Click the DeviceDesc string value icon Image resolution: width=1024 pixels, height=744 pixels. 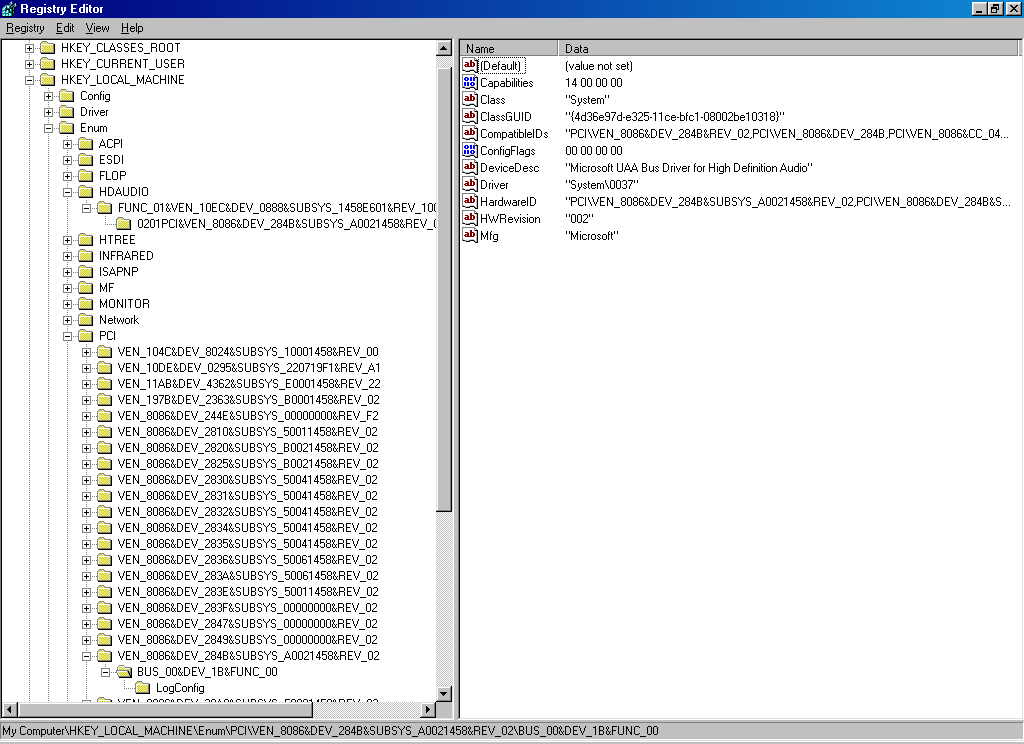click(x=470, y=167)
